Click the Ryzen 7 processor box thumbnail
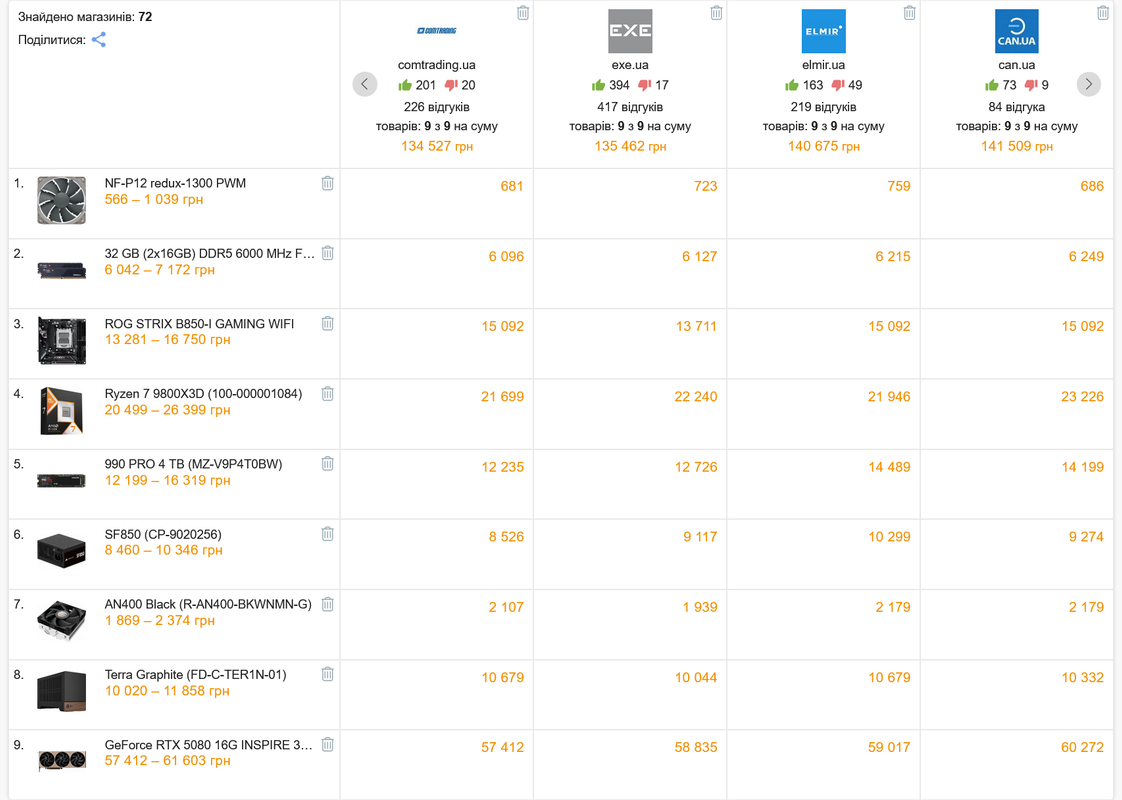The height and width of the screenshot is (800, 1122). click(x=62, y=411)
